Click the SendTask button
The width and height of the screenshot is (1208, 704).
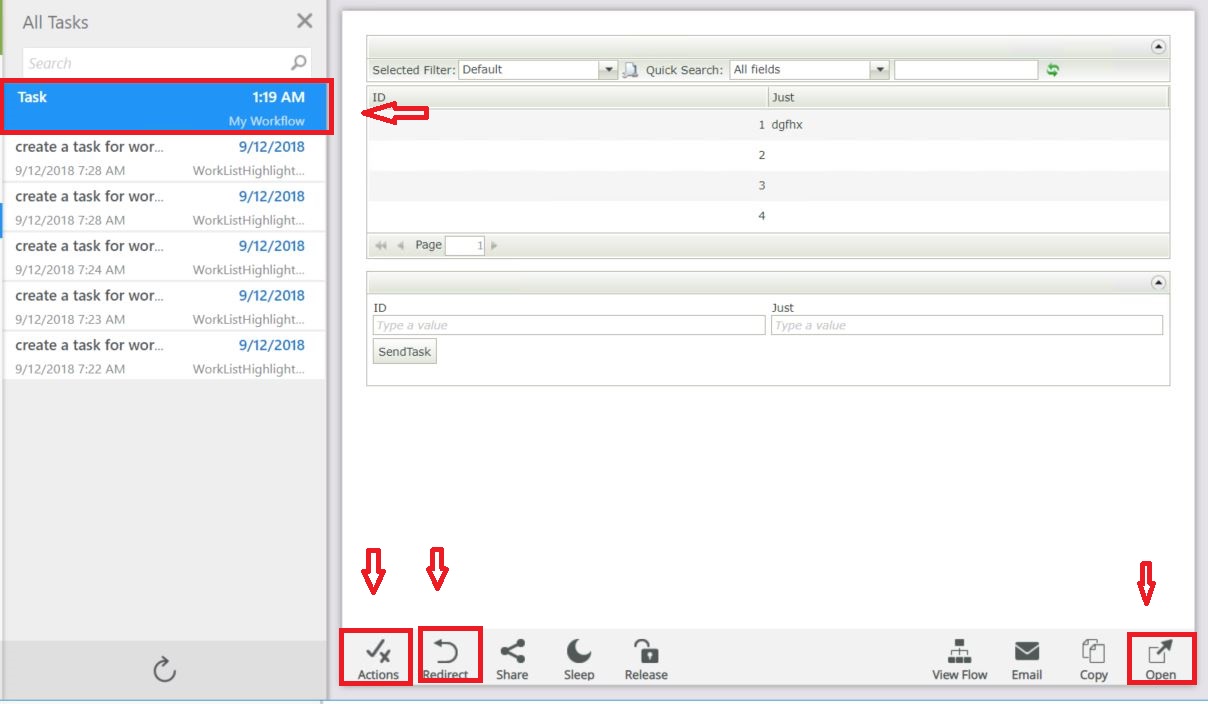click(405, 352)
